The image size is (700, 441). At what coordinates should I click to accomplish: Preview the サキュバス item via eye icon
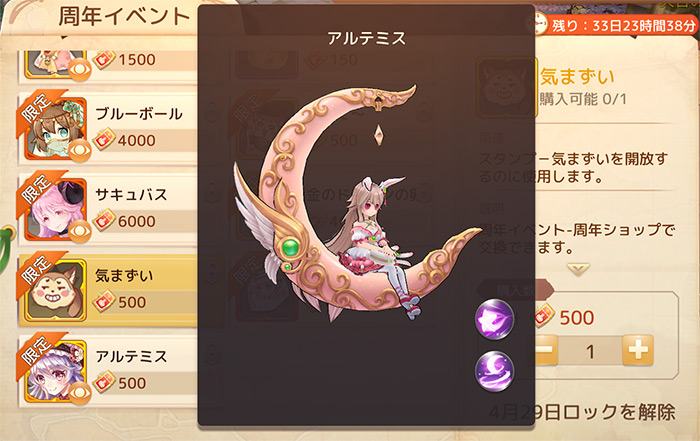click(80, 231)
